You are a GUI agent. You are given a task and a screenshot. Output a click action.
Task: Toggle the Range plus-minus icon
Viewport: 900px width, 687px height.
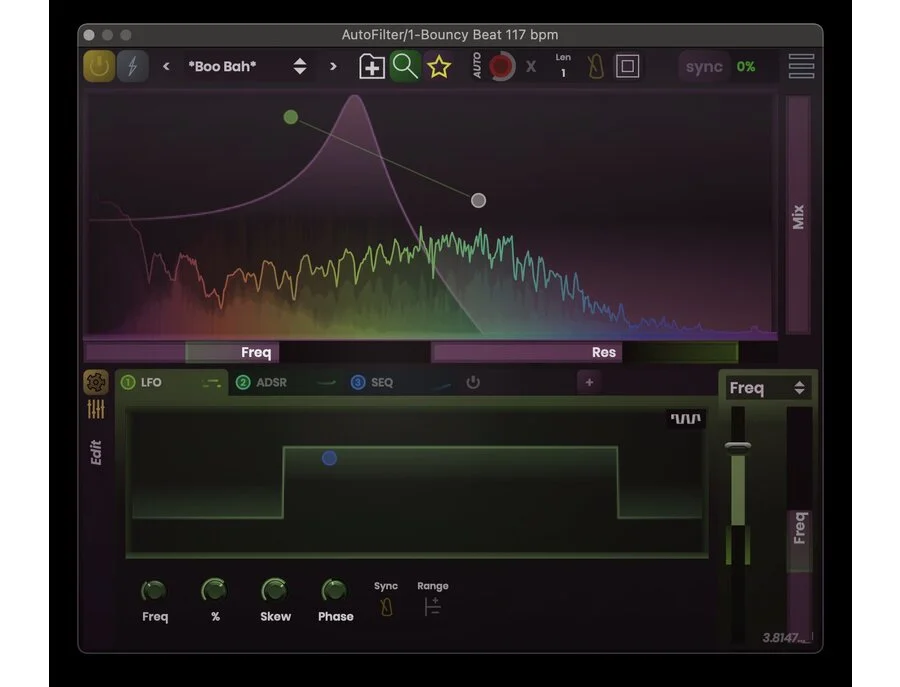432,607
